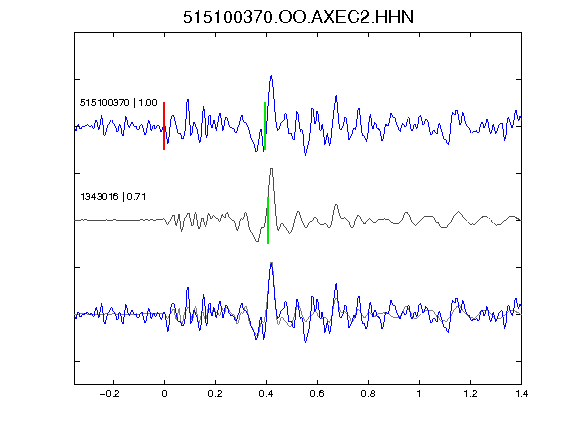
Task: Click the green marker on the middle black trace
Action: (268, 220)
